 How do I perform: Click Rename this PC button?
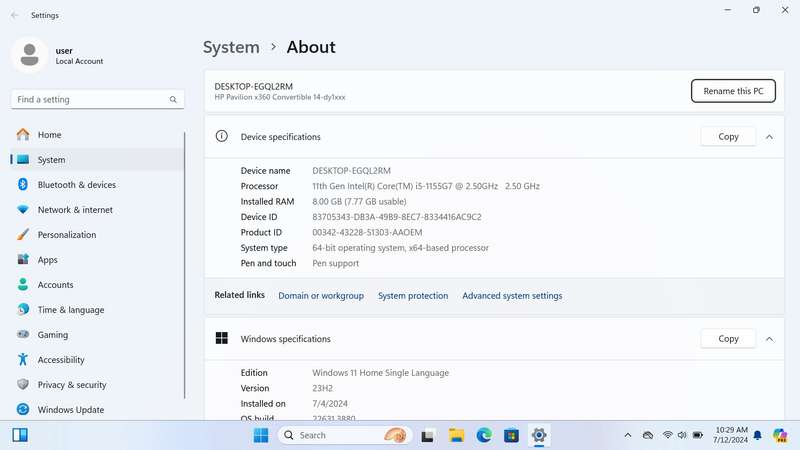[733, 91]
